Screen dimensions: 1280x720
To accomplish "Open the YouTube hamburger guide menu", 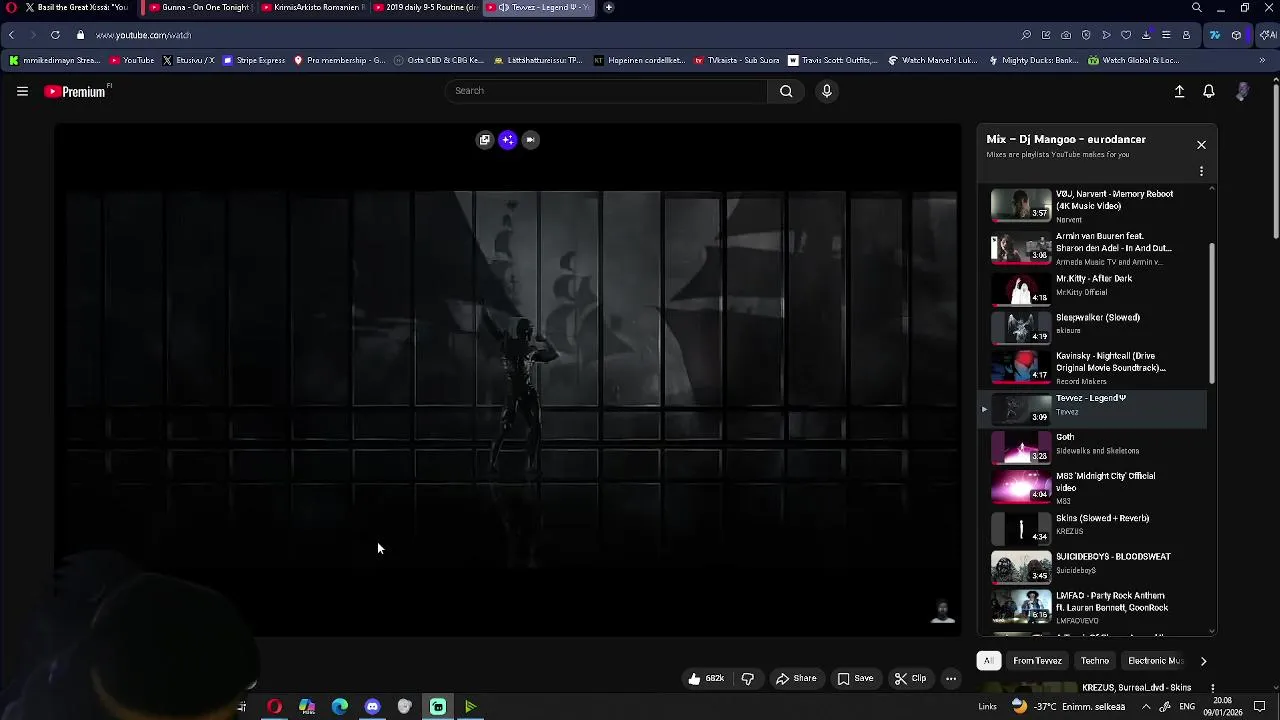I will click(22, 91).
